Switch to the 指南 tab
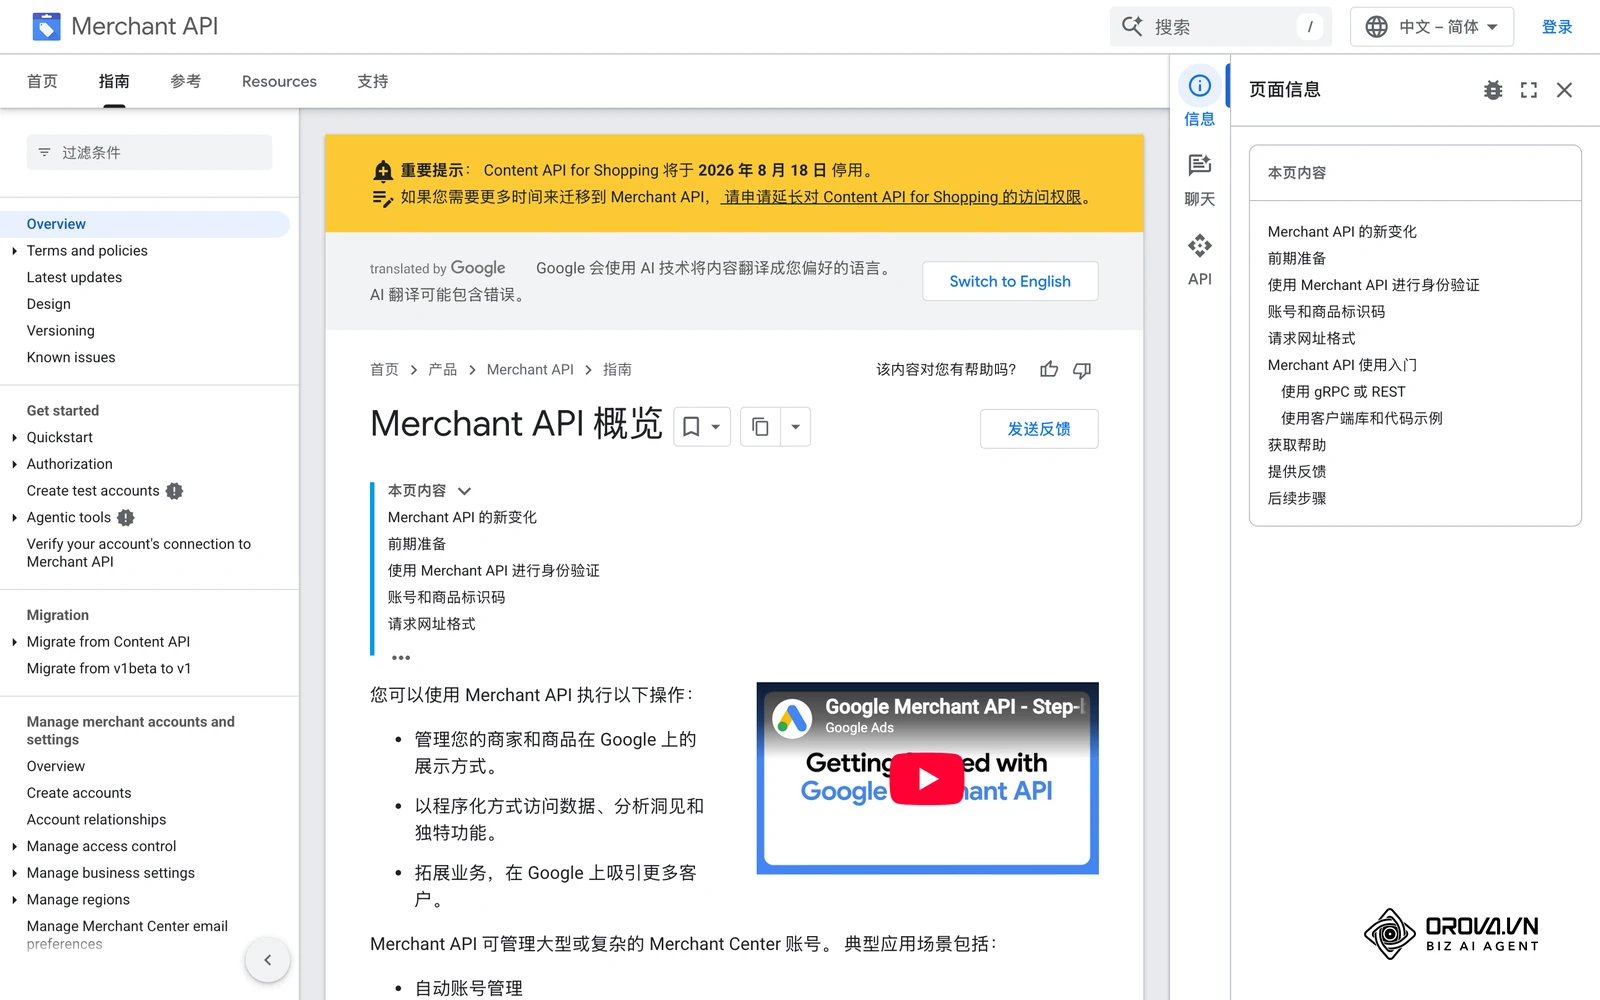The height and width of the screenshot is (1000, 1600). [114, 81]
